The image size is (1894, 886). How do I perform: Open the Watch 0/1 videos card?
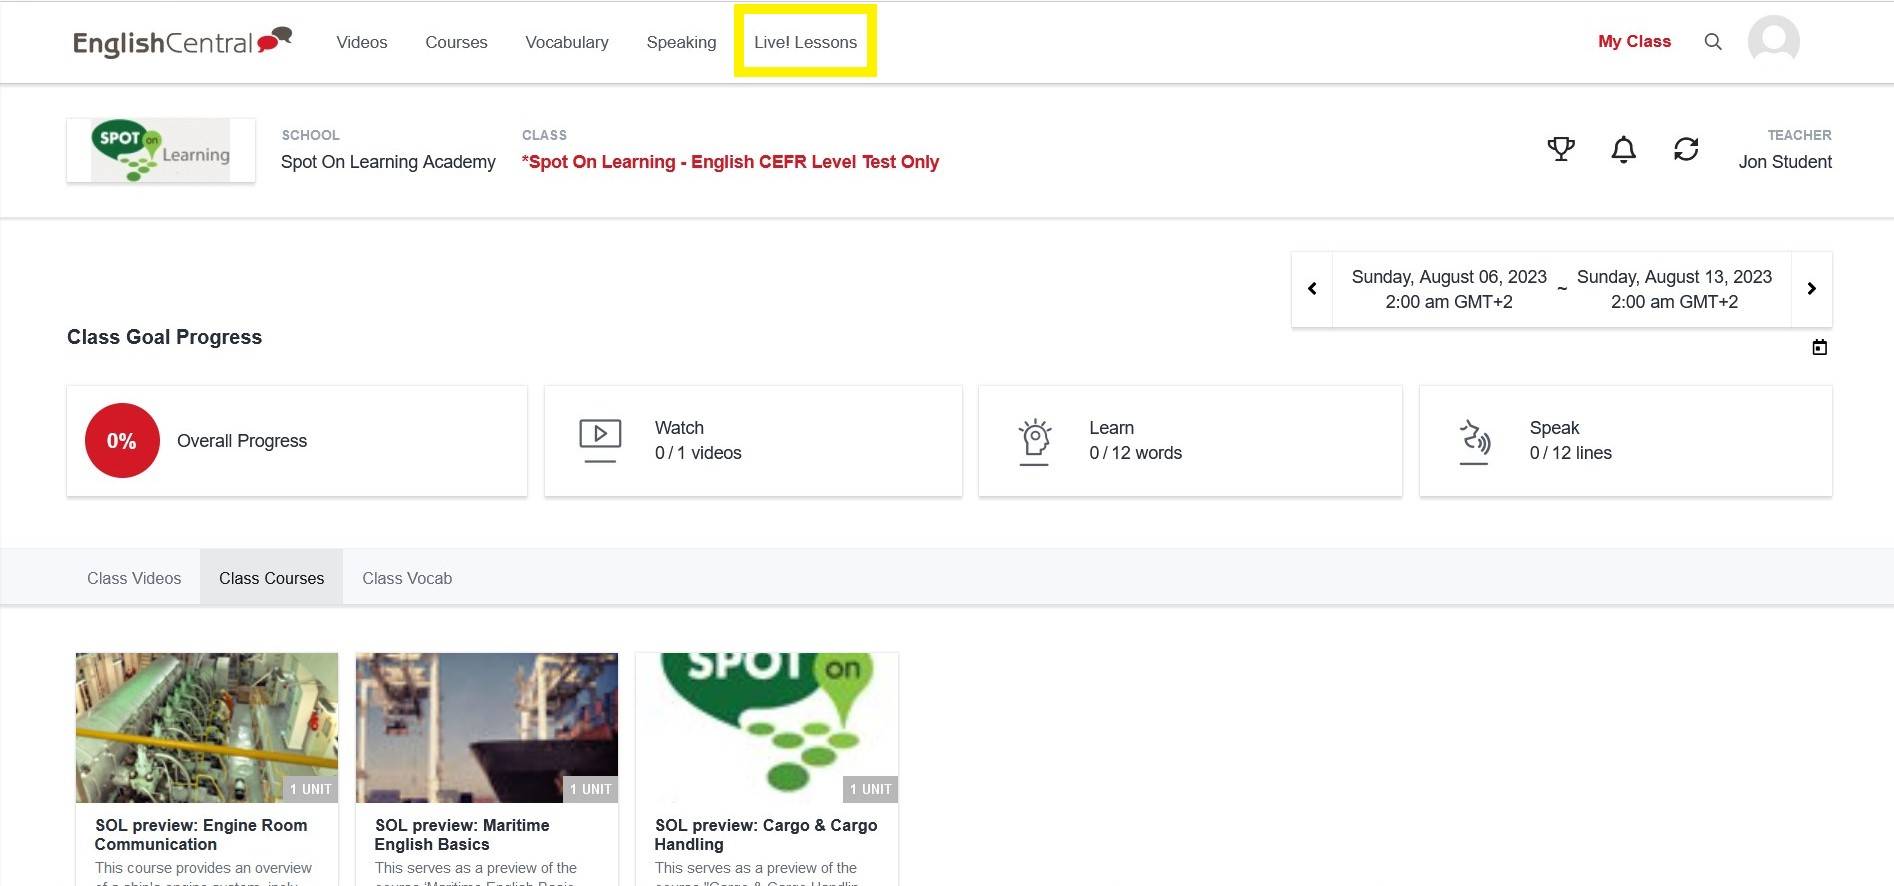click(753, 441)
